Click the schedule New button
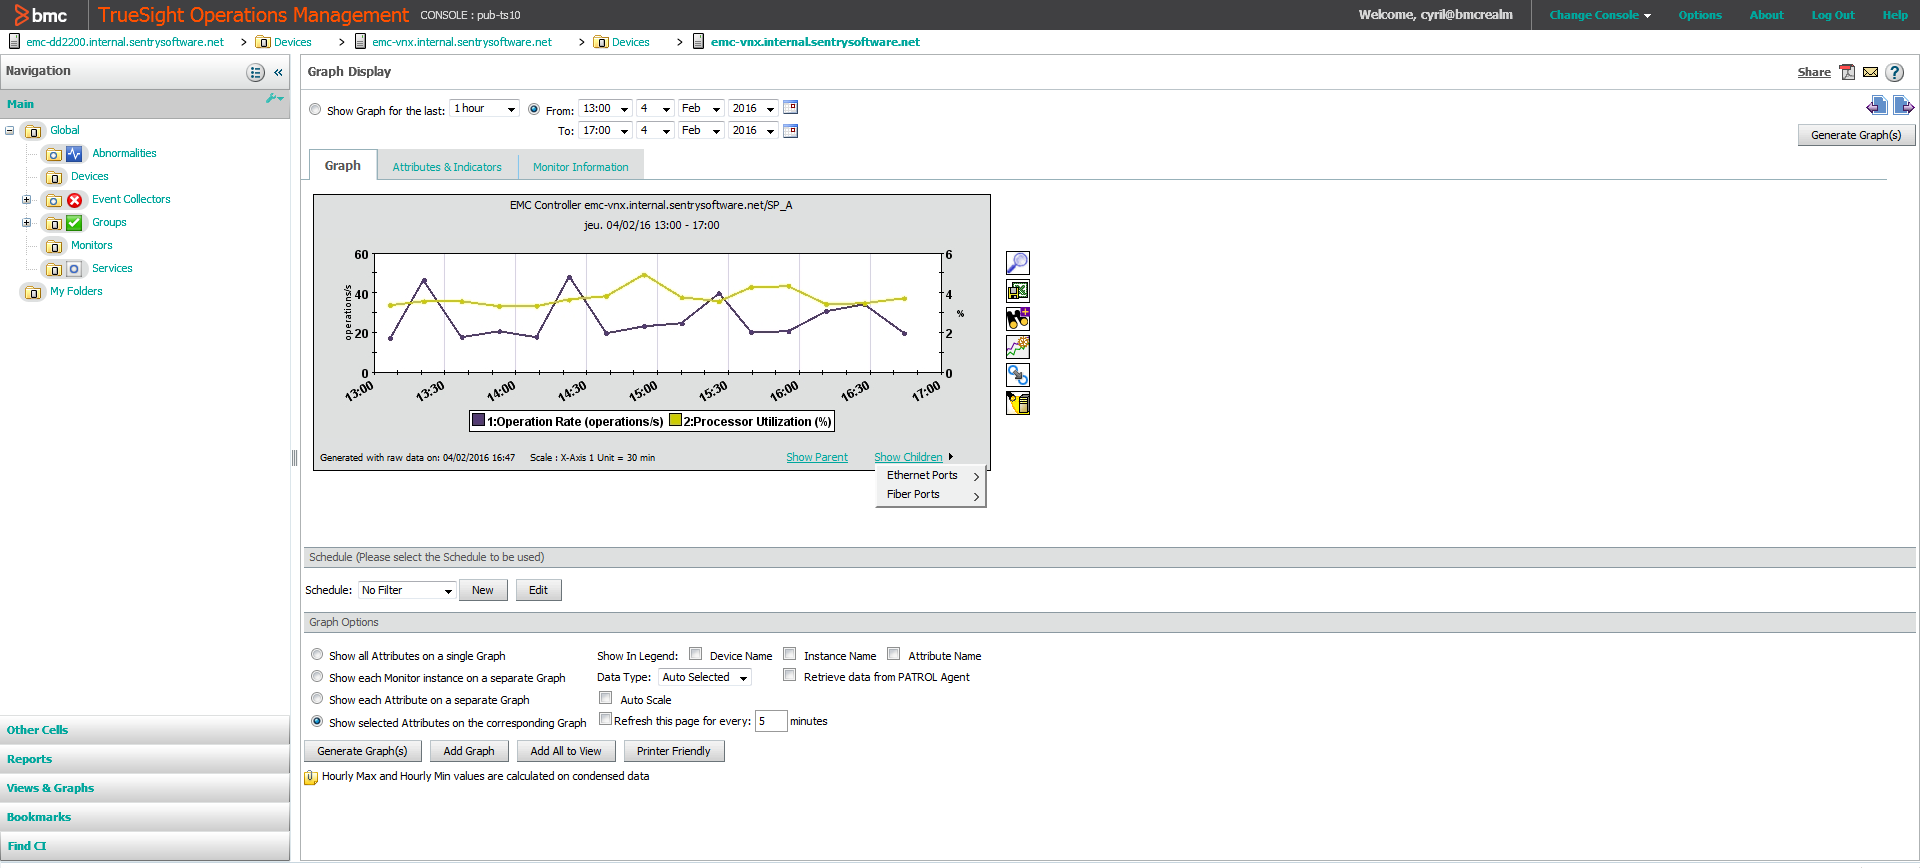 click(x=483, y=590)
